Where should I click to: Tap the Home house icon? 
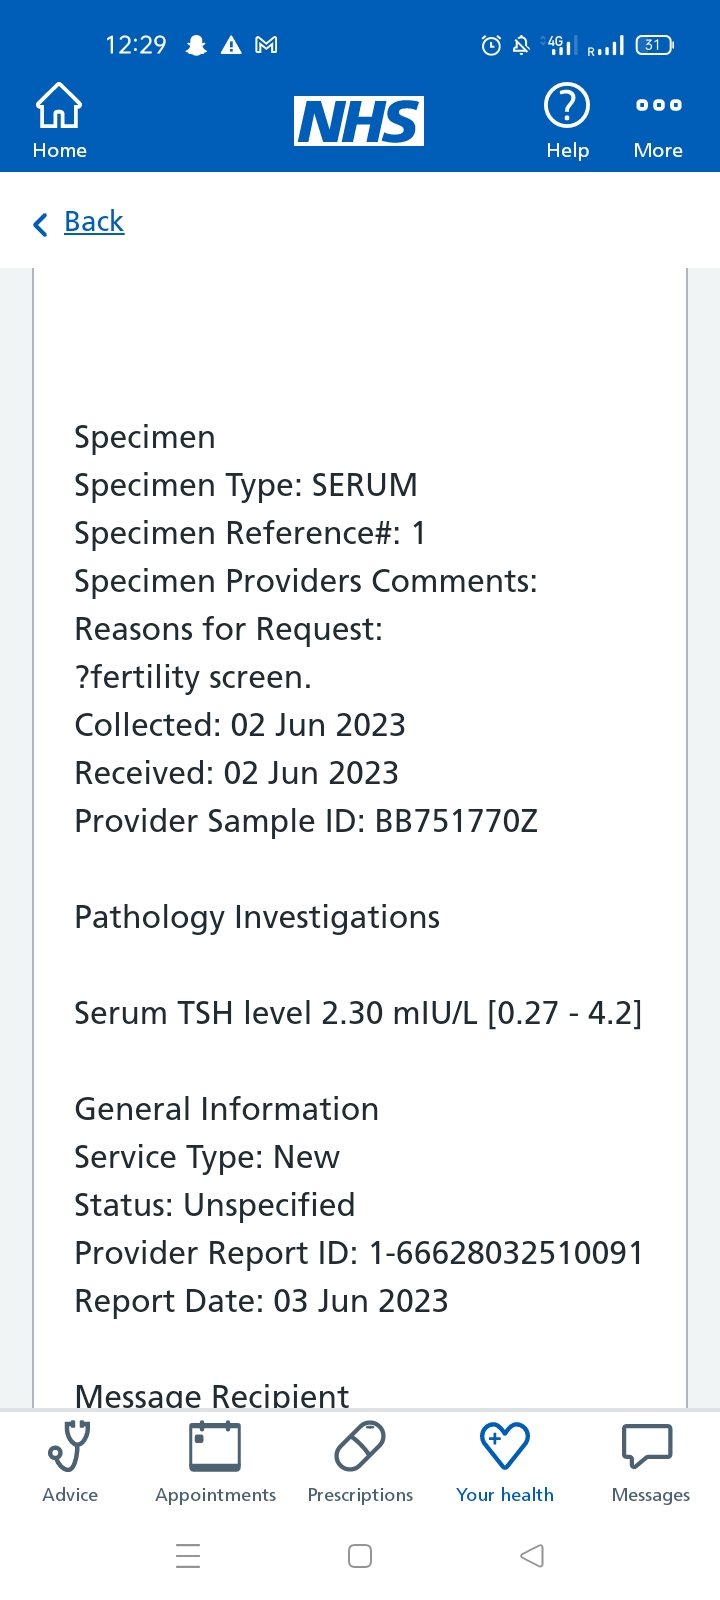(x=59, y=106)
